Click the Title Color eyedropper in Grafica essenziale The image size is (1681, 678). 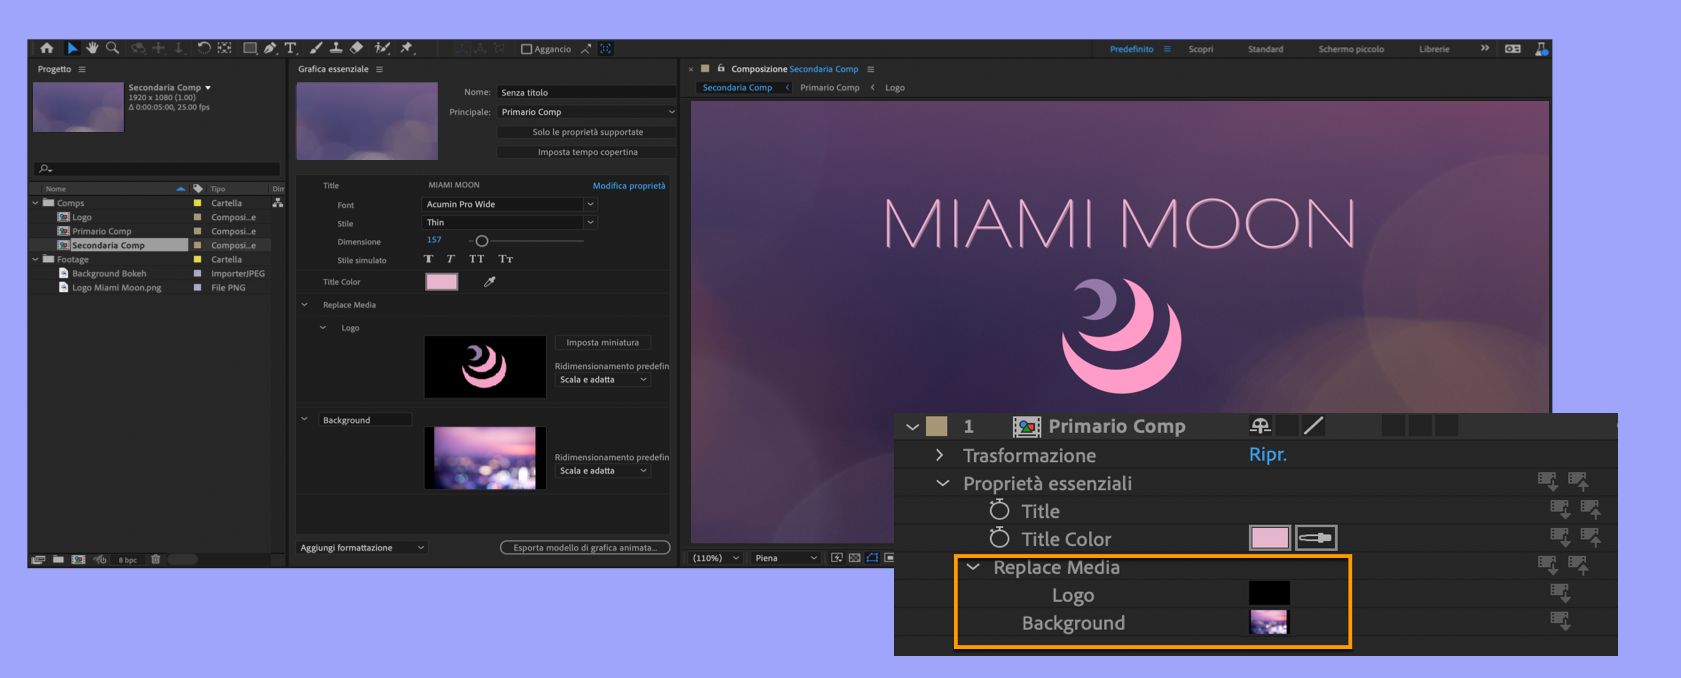click(490, 282)
